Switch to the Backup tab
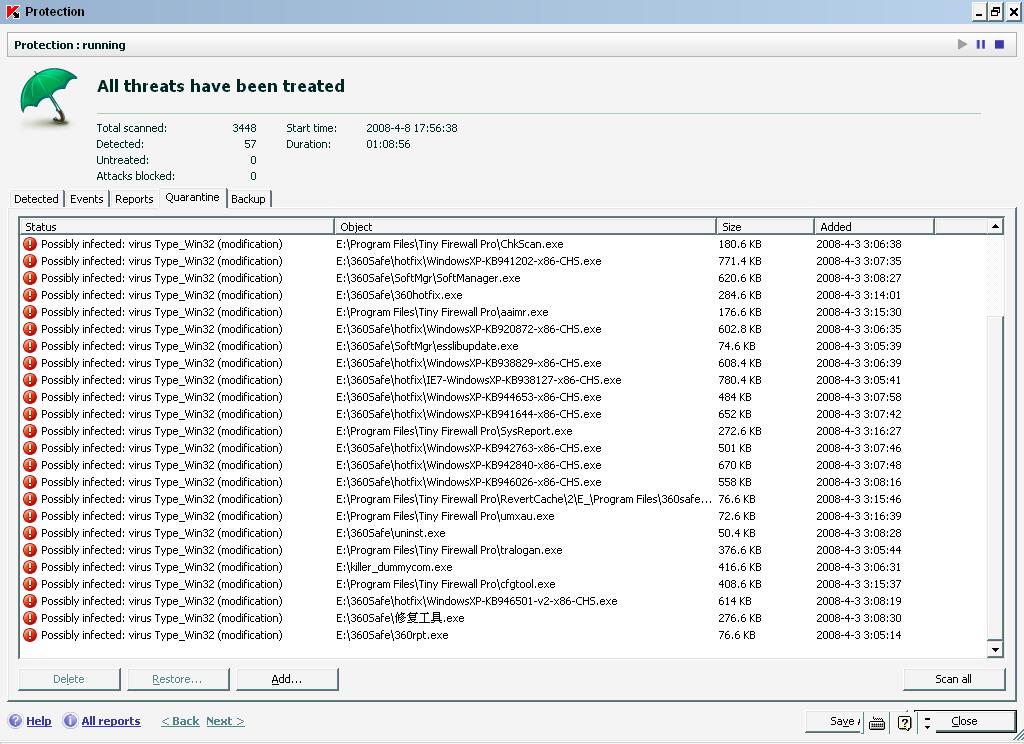This screenshot has width=1024, height=744. coord(248,199)
